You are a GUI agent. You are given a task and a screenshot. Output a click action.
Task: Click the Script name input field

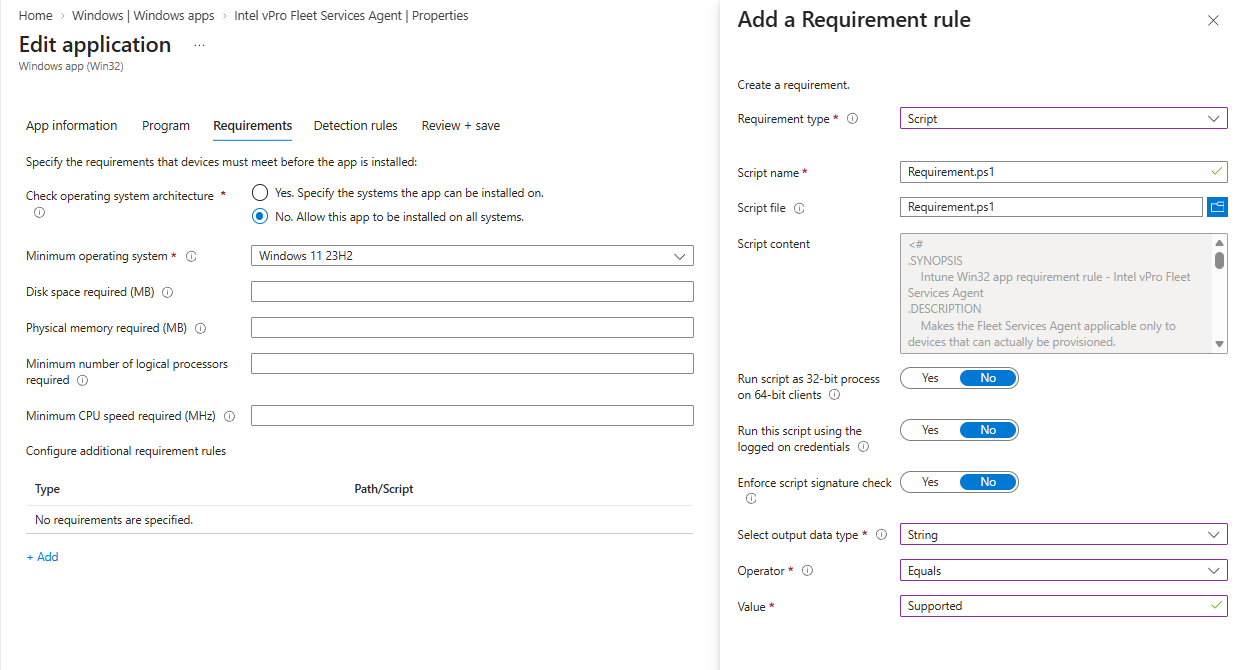1063,172
